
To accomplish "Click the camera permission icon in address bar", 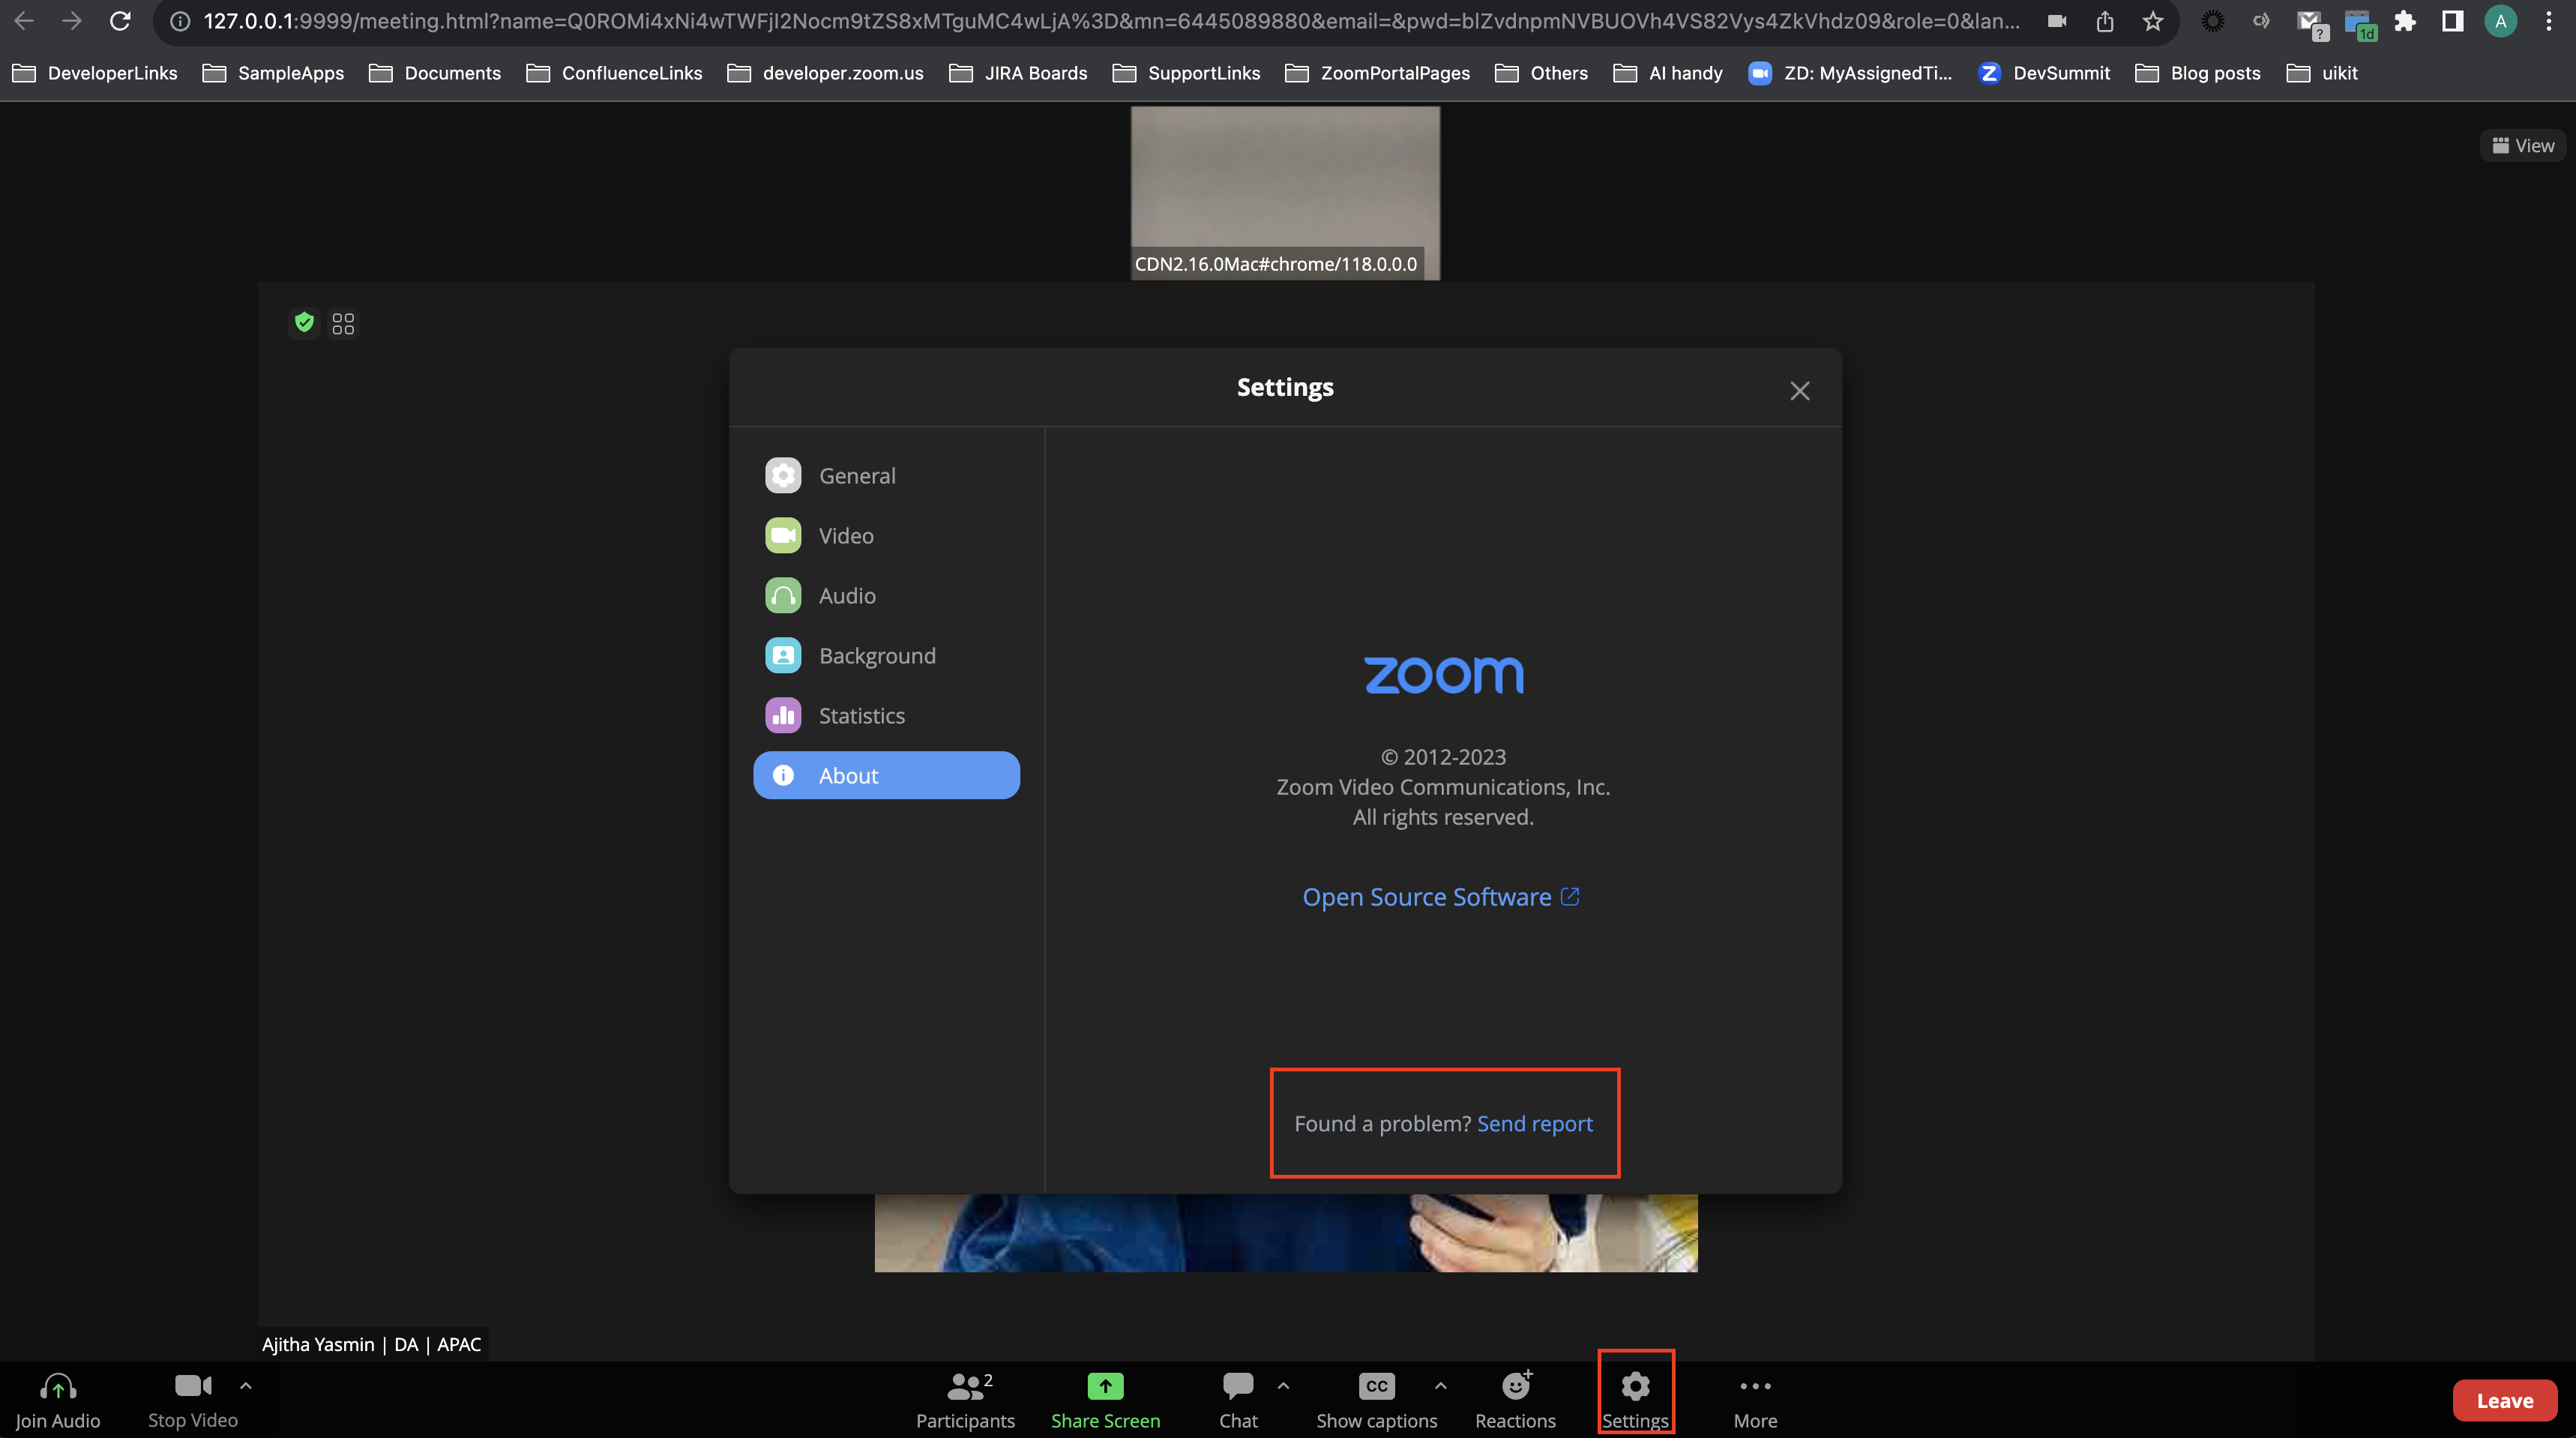I will coord(2056,21).
